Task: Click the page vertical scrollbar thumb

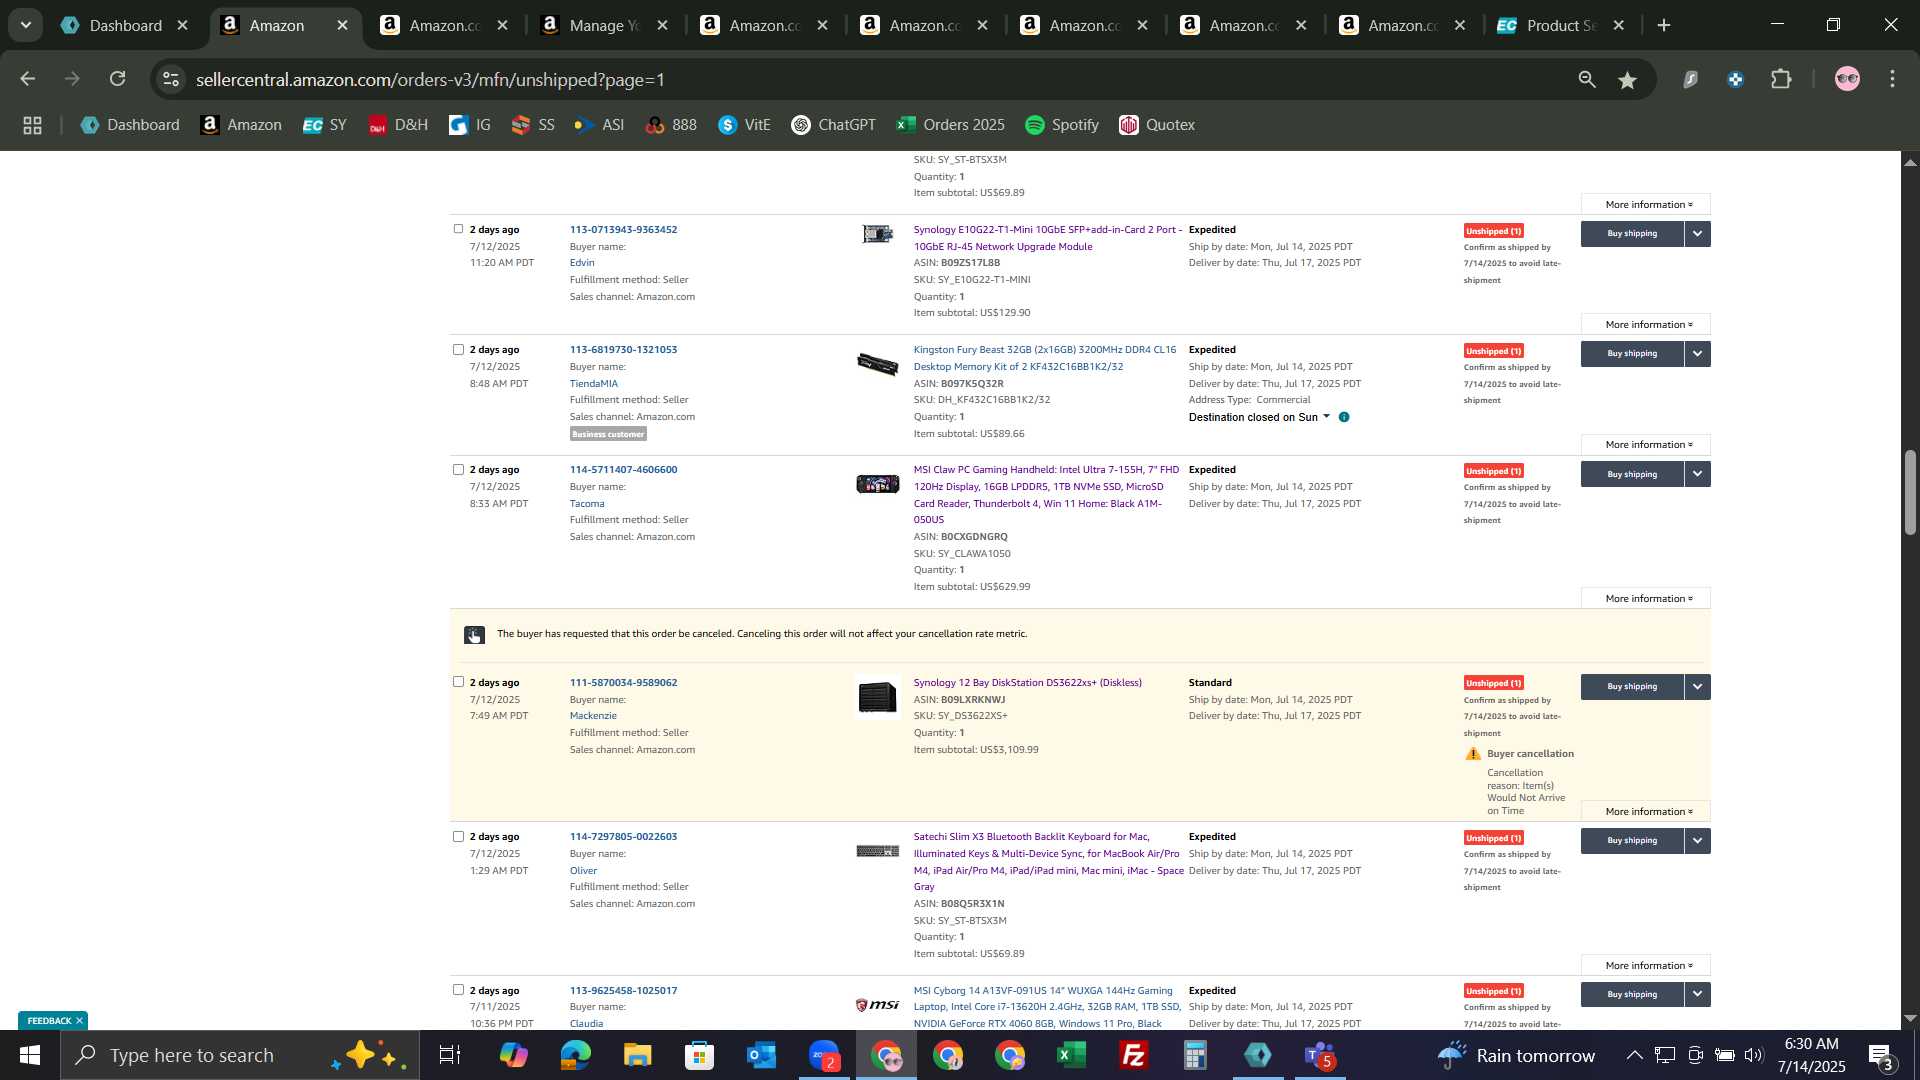Action: tap(1909, 492)
